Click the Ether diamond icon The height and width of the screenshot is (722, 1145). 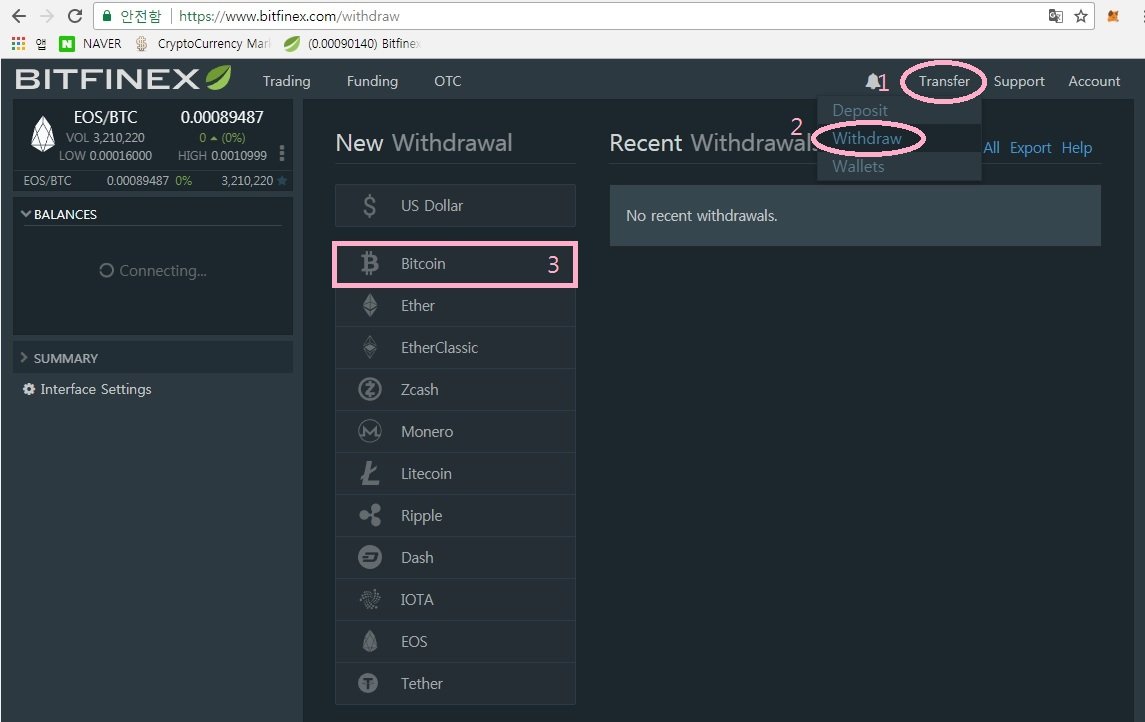(370, 305)
